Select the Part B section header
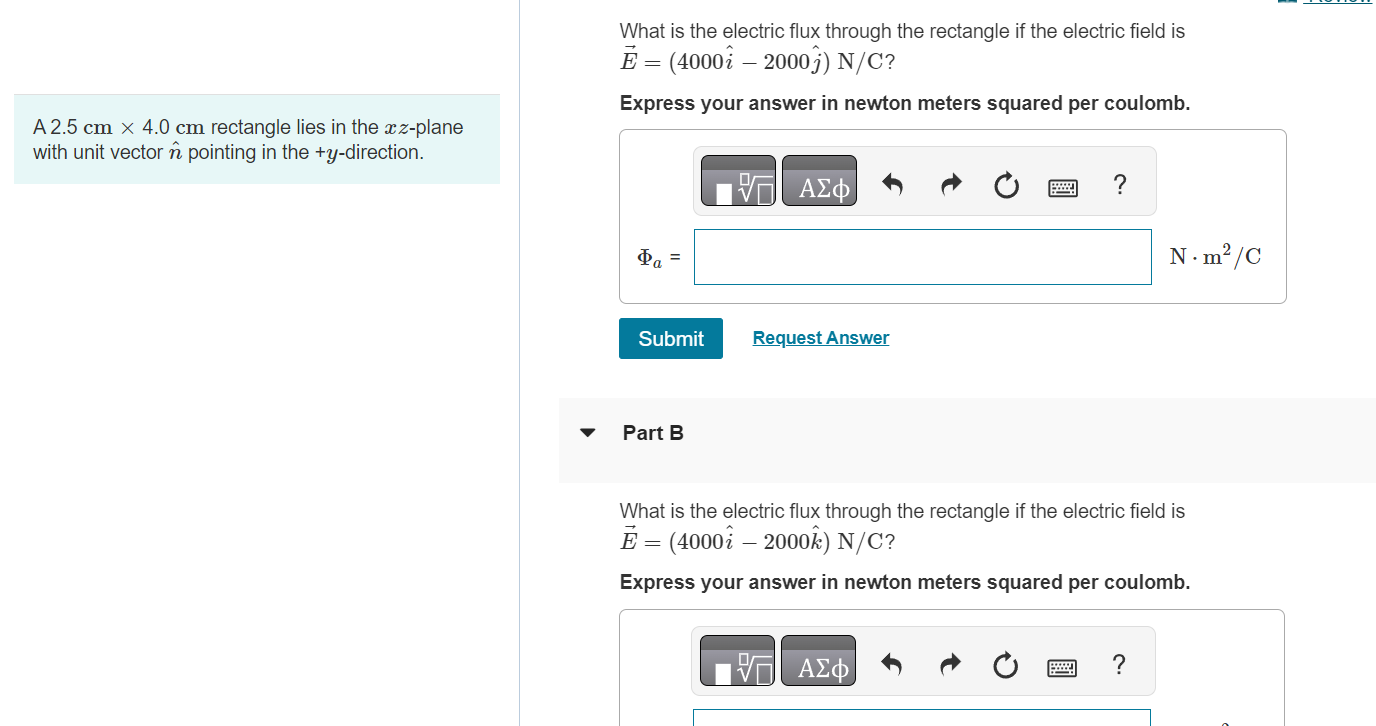The height and width of the screenshot is (726, 1376). tap(652, 432)
